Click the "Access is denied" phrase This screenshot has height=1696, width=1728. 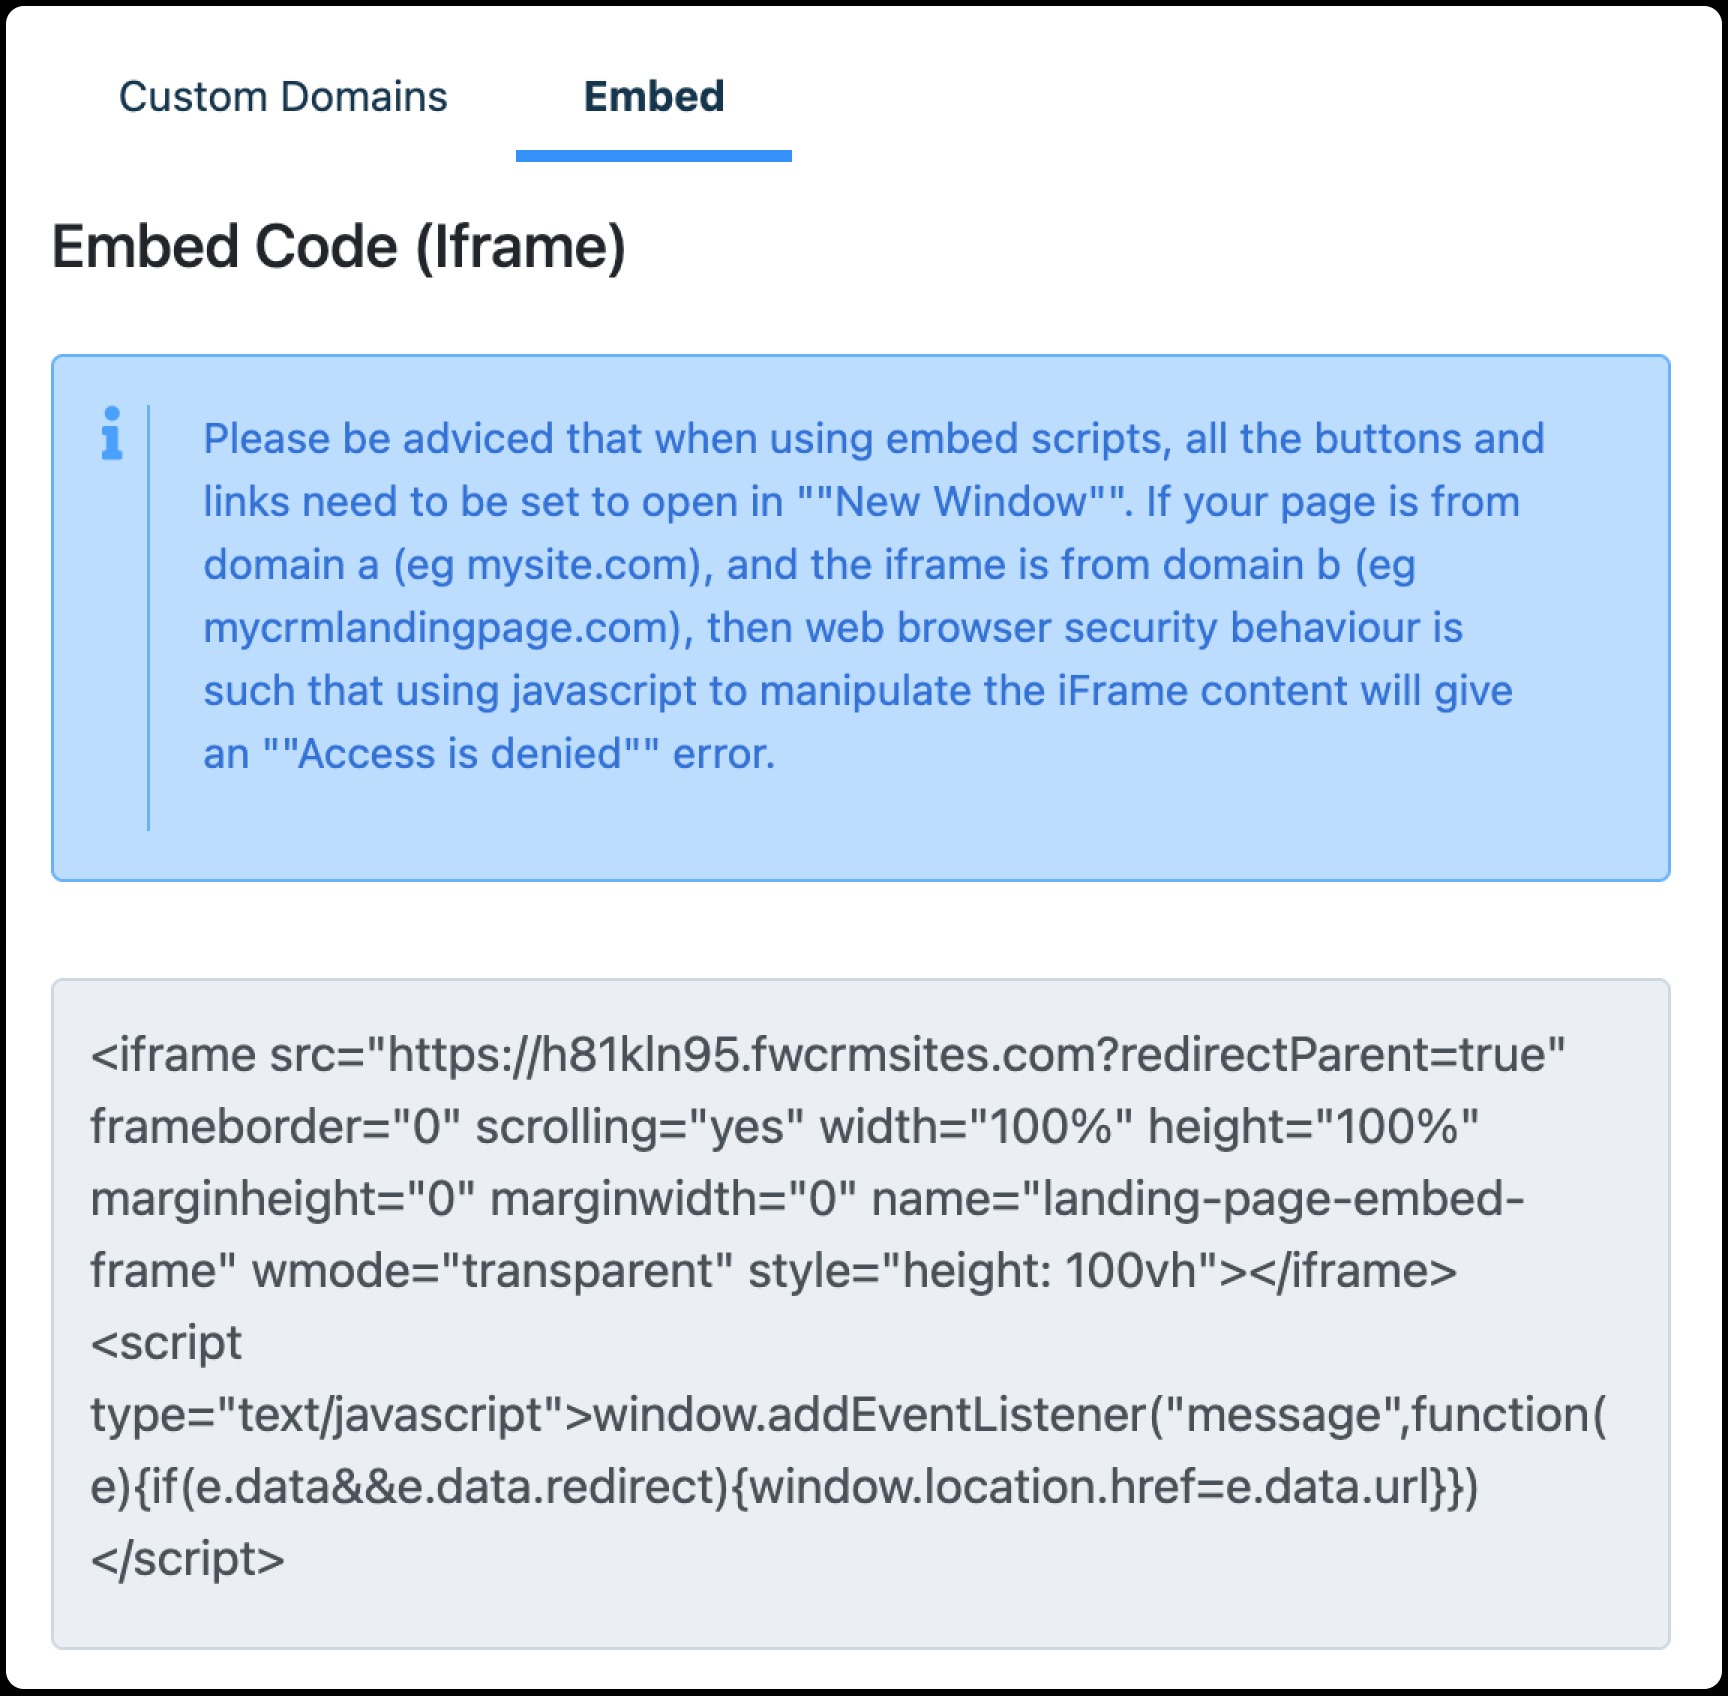pos(462,754)
